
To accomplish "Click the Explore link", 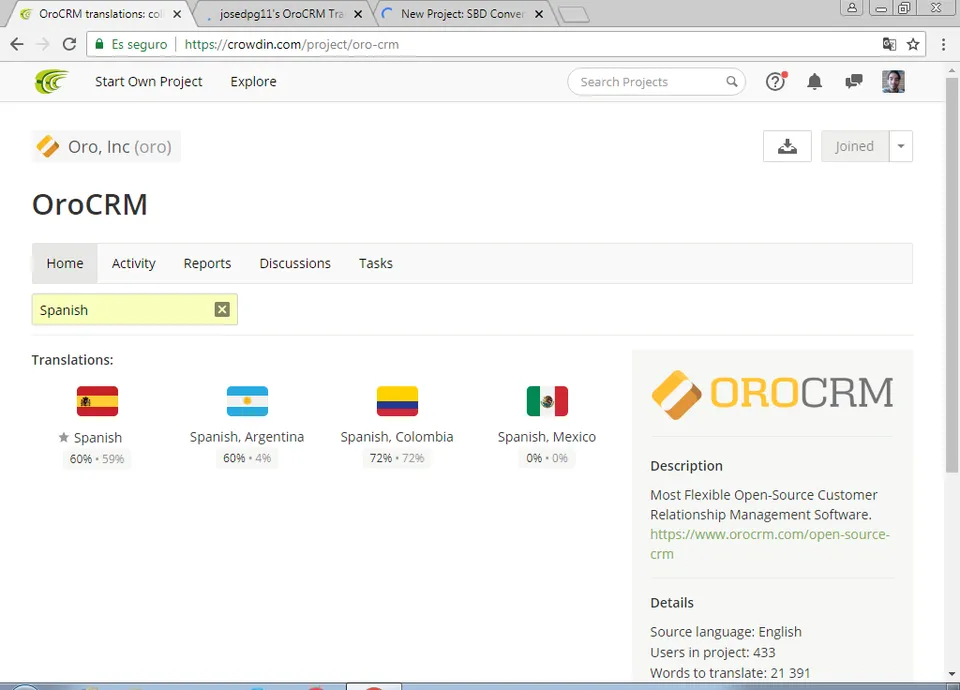I will point(253,81).
